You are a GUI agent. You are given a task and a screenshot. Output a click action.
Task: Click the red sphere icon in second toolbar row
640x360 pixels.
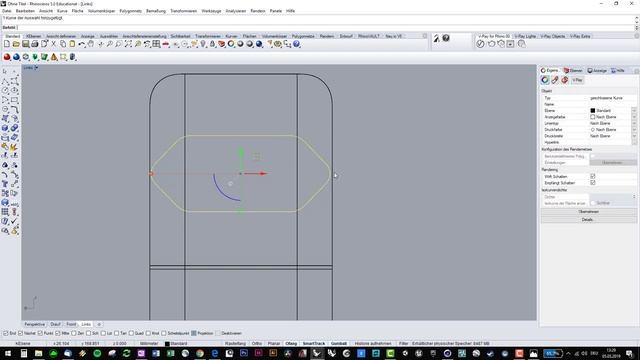click(x=7, y=57)
